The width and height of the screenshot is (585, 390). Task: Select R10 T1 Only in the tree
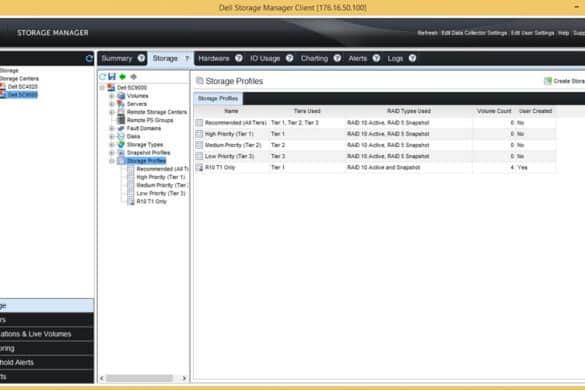151,202
